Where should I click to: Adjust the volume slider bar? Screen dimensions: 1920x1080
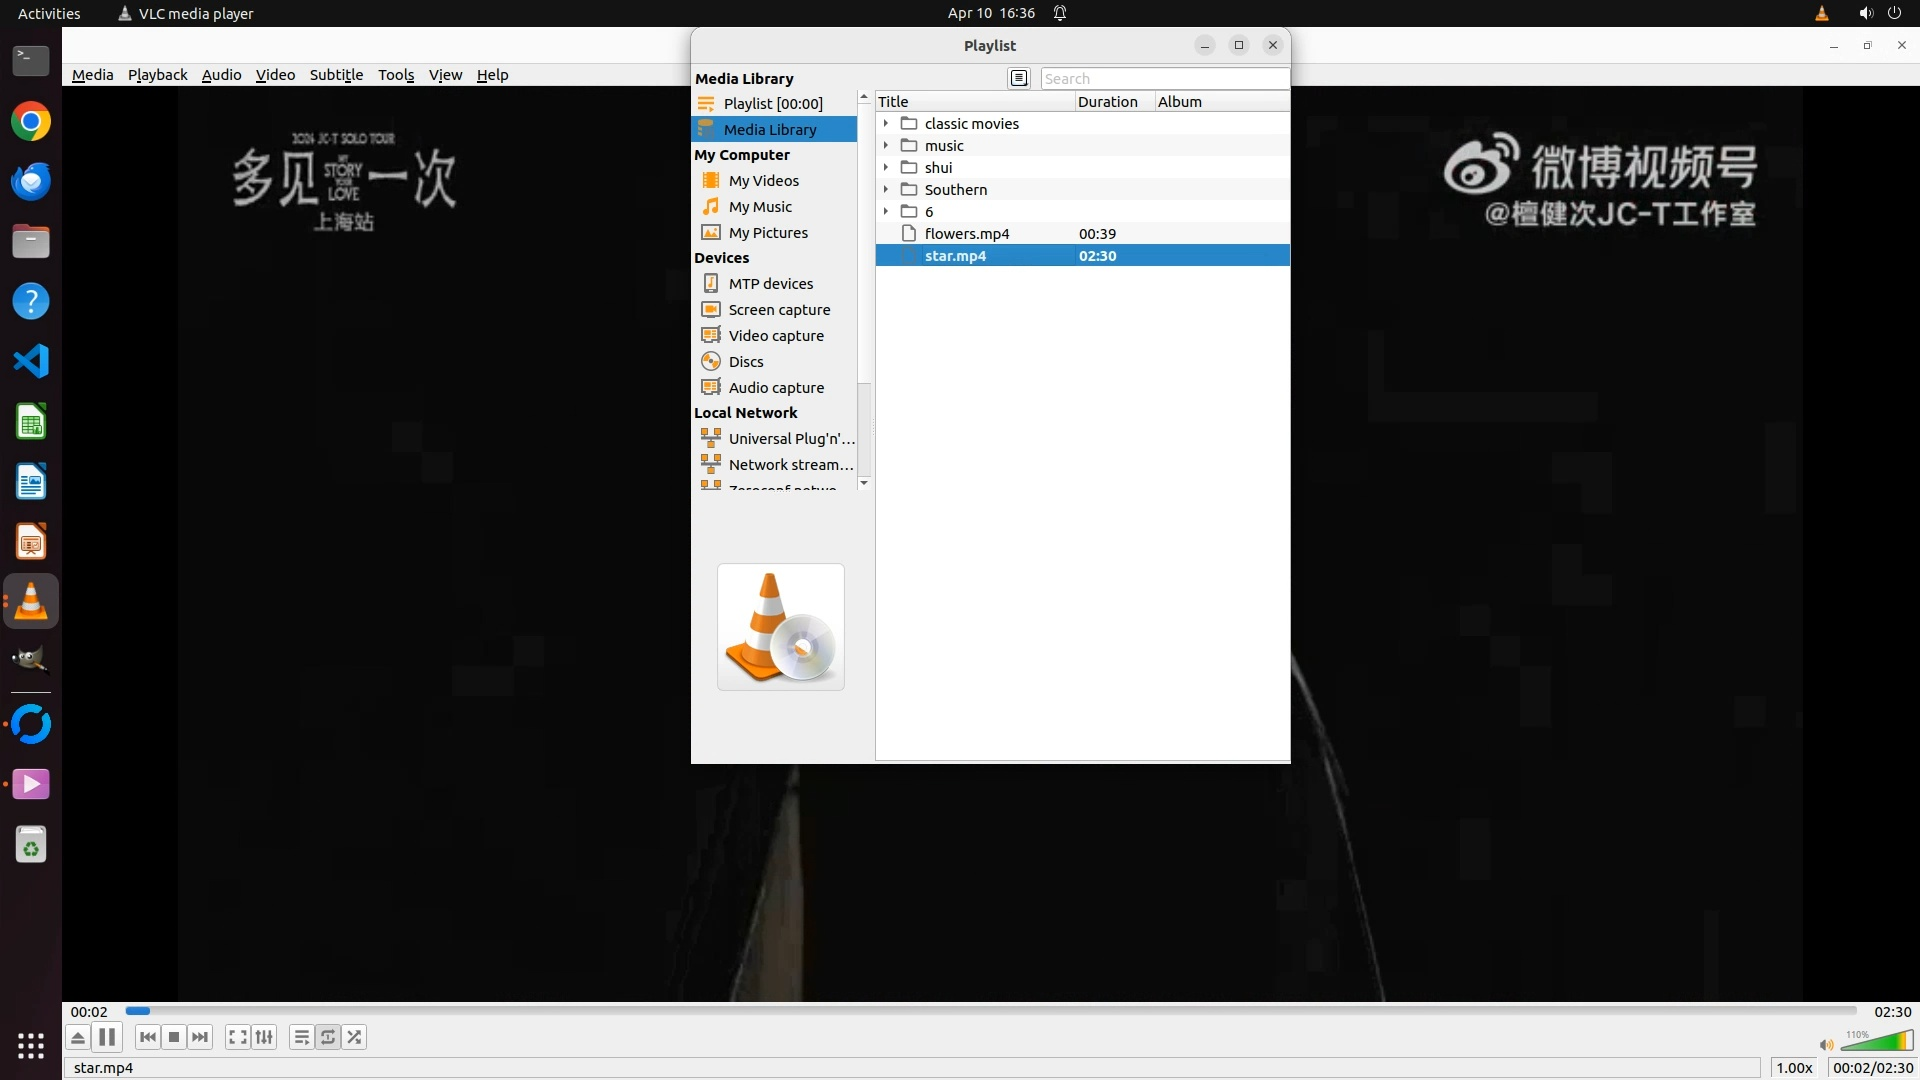coord(1877,1042)
